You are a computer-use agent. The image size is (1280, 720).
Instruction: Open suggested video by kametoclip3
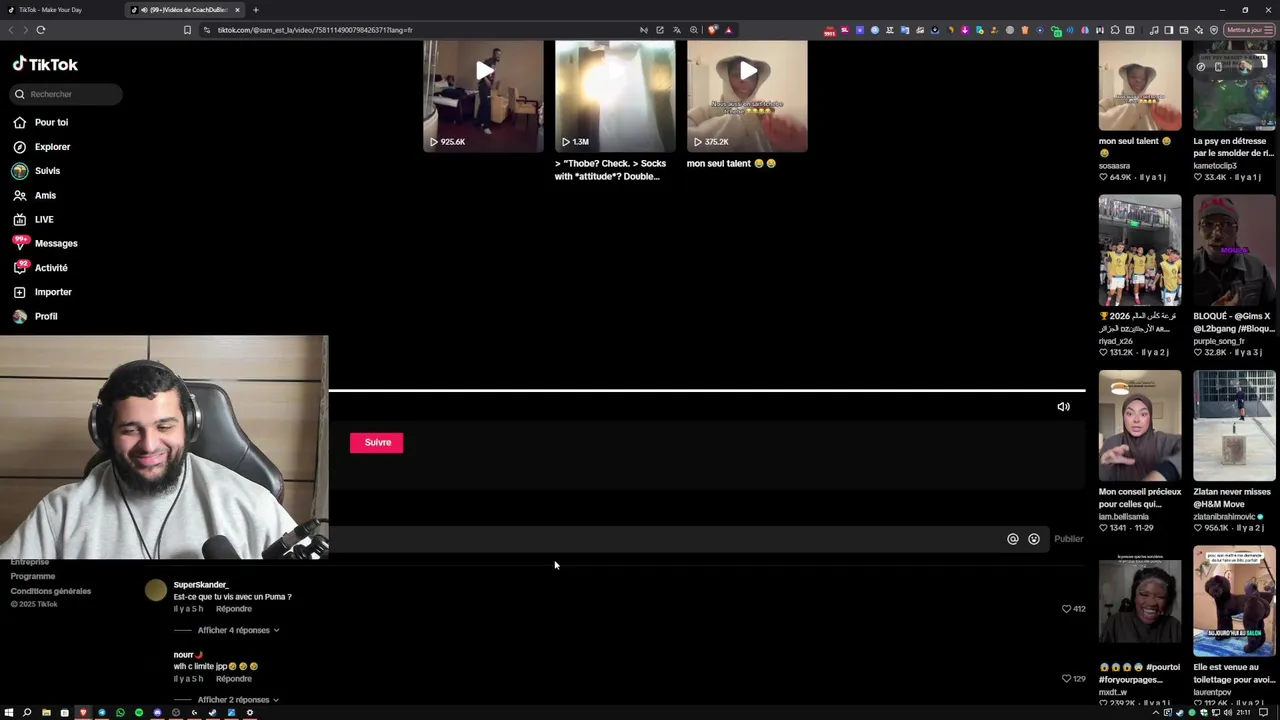[1234, 86]
